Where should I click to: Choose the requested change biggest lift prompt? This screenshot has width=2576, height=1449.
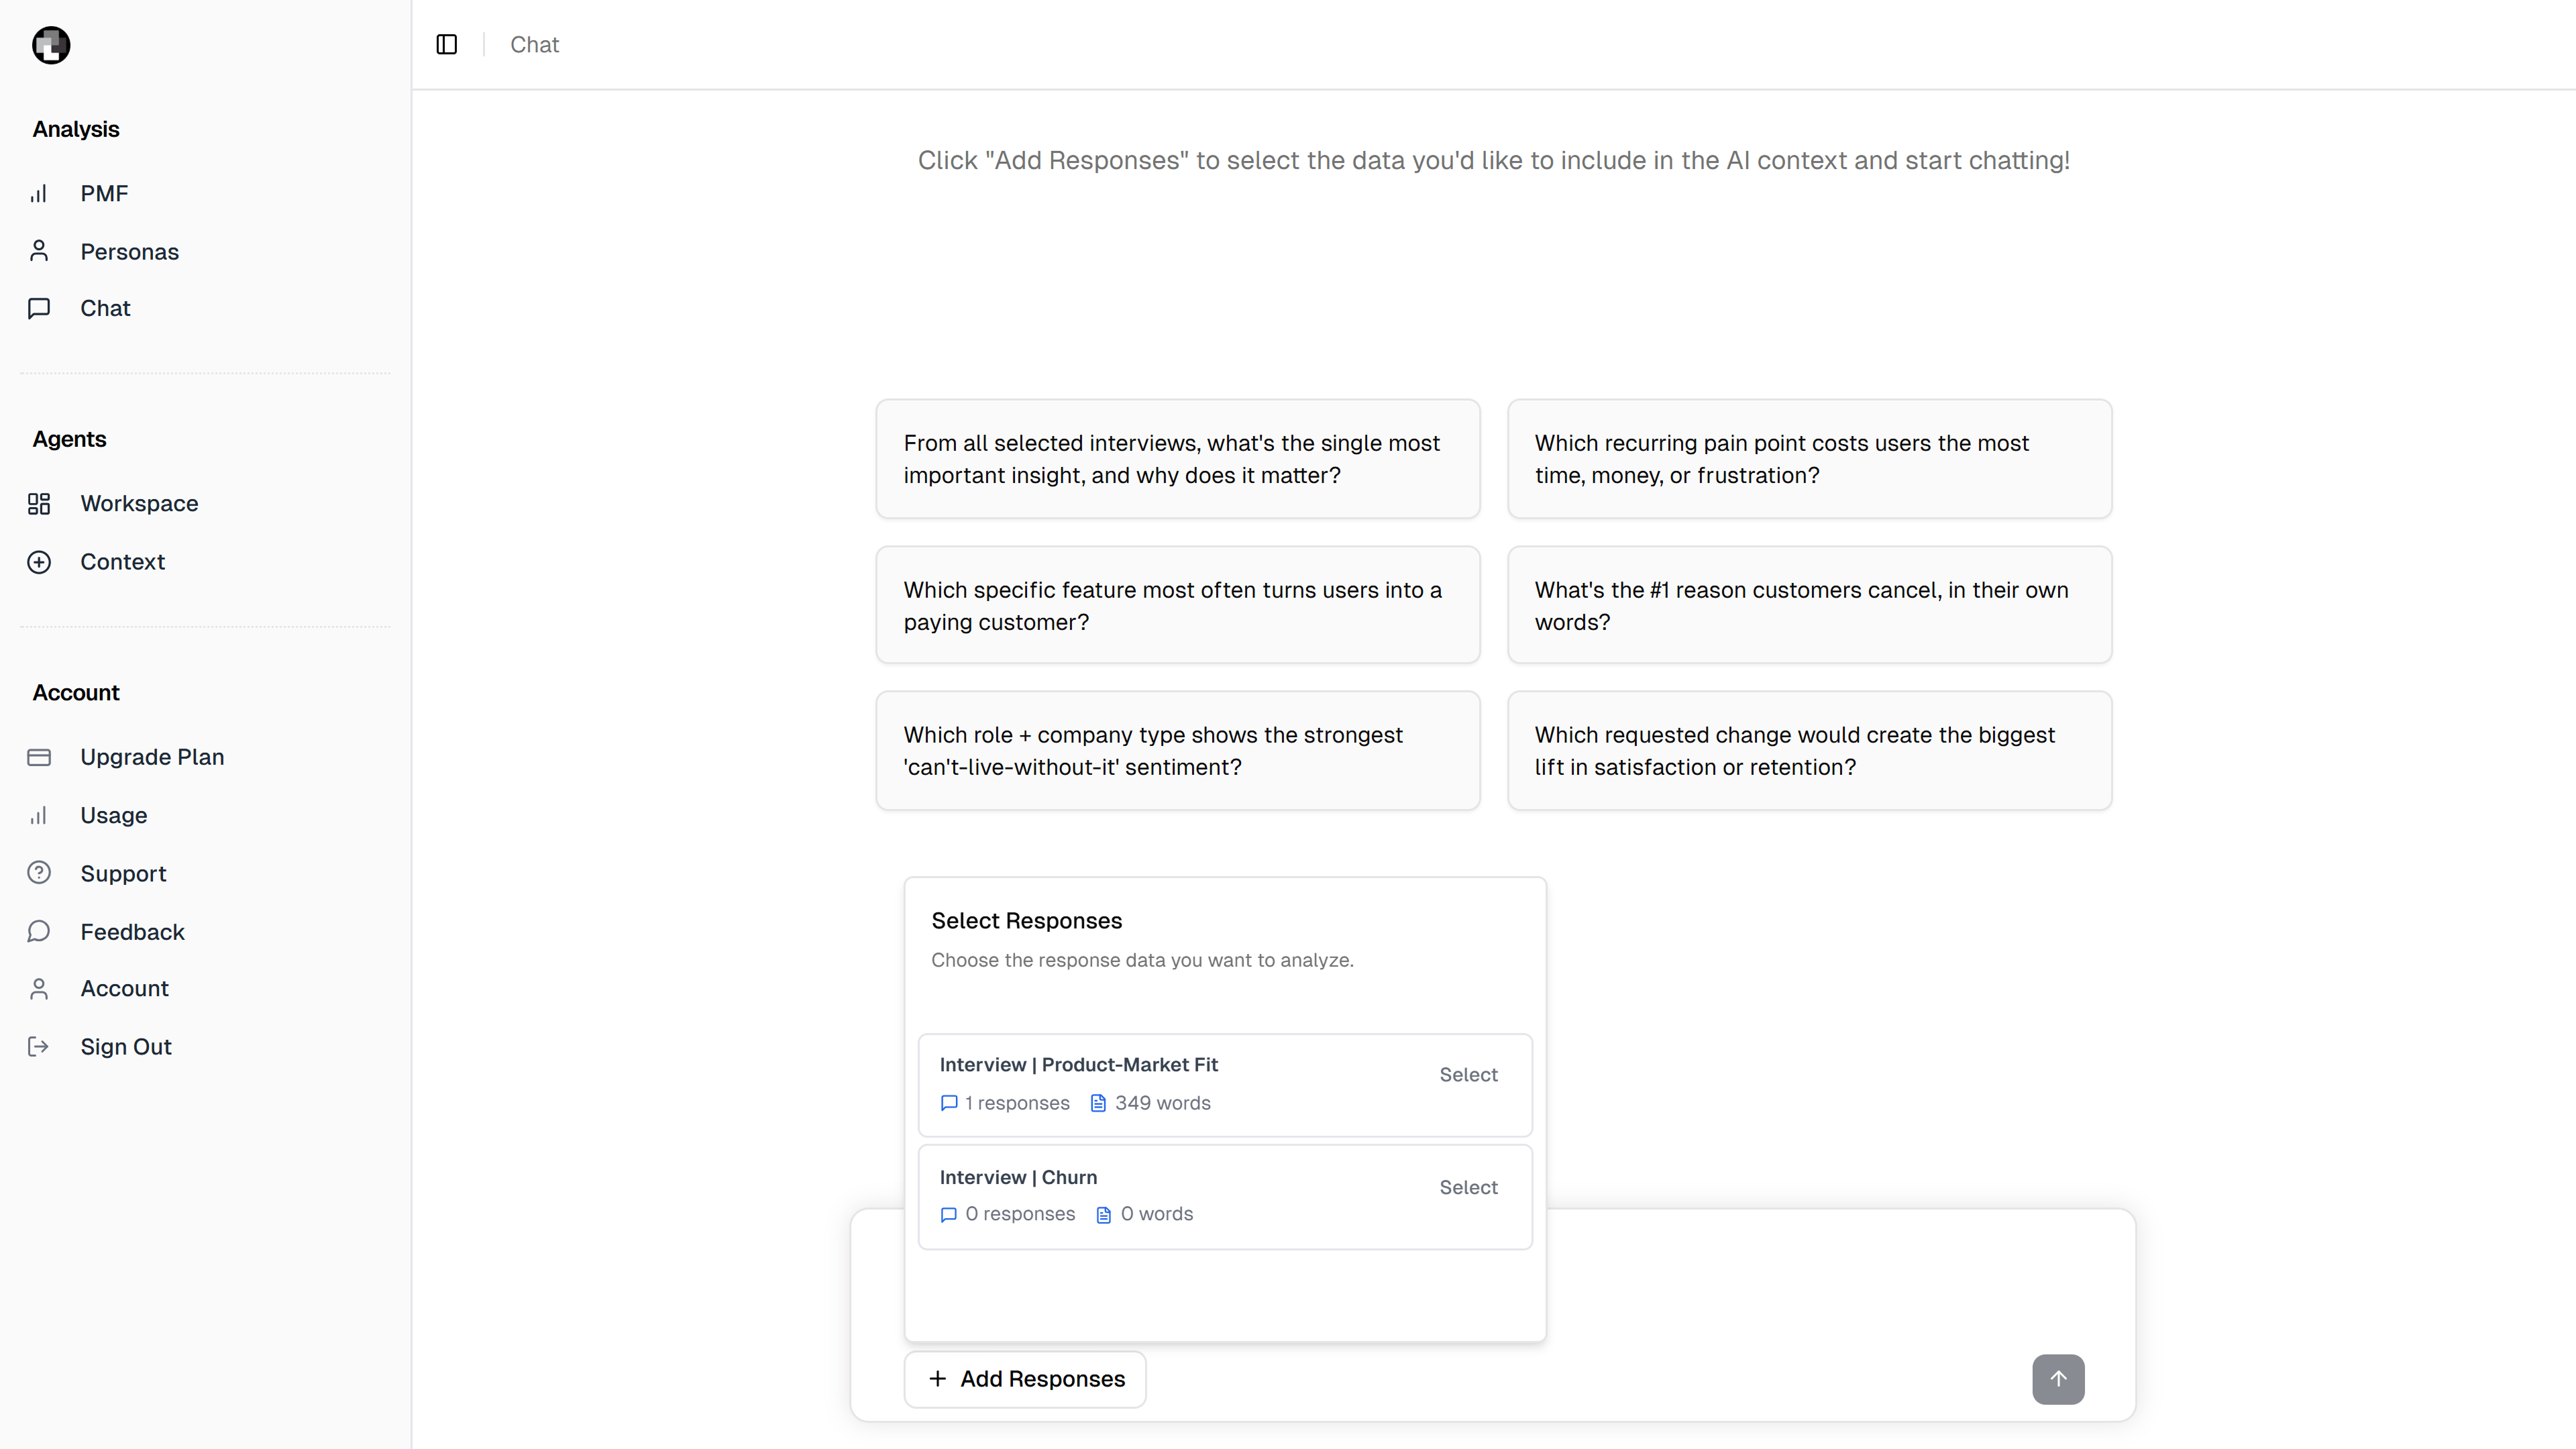[1809, 751]
